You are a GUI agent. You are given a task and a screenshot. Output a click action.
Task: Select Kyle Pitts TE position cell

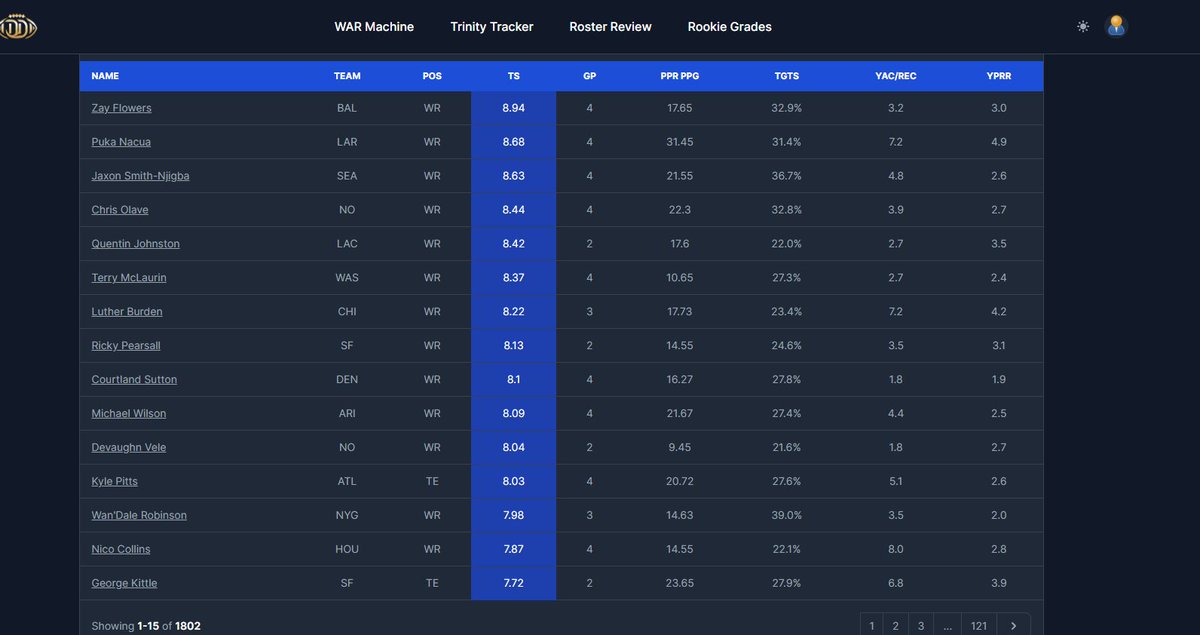(432, 482)
